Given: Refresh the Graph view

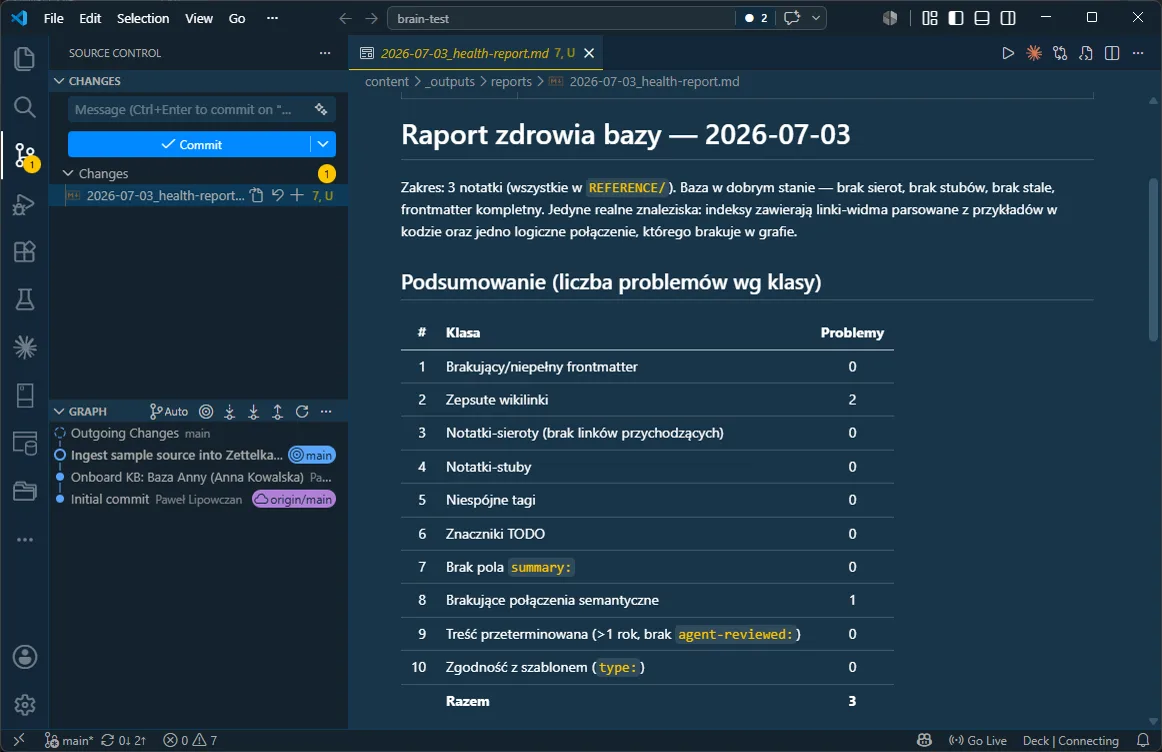Looking at the screenshot, I should [302, 411].
